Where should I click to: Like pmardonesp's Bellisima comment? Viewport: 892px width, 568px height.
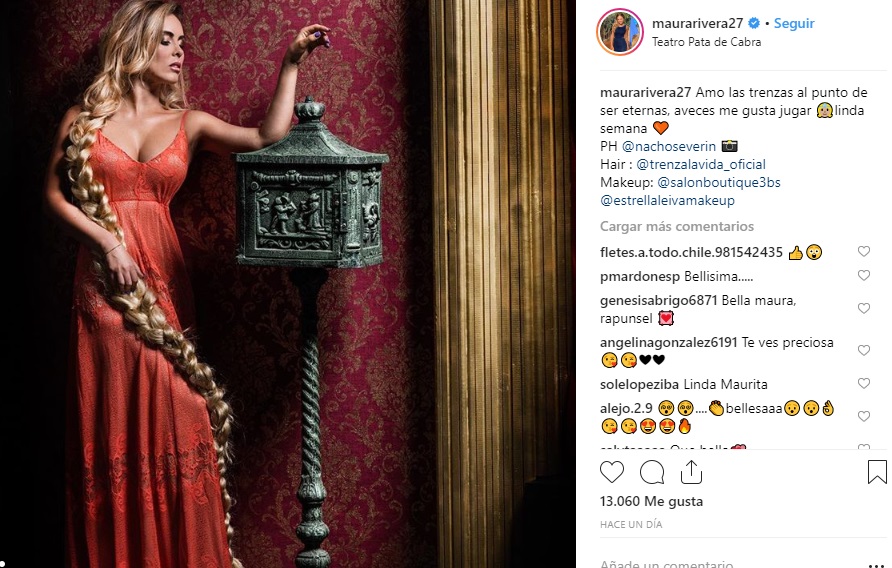pos(864,275)
